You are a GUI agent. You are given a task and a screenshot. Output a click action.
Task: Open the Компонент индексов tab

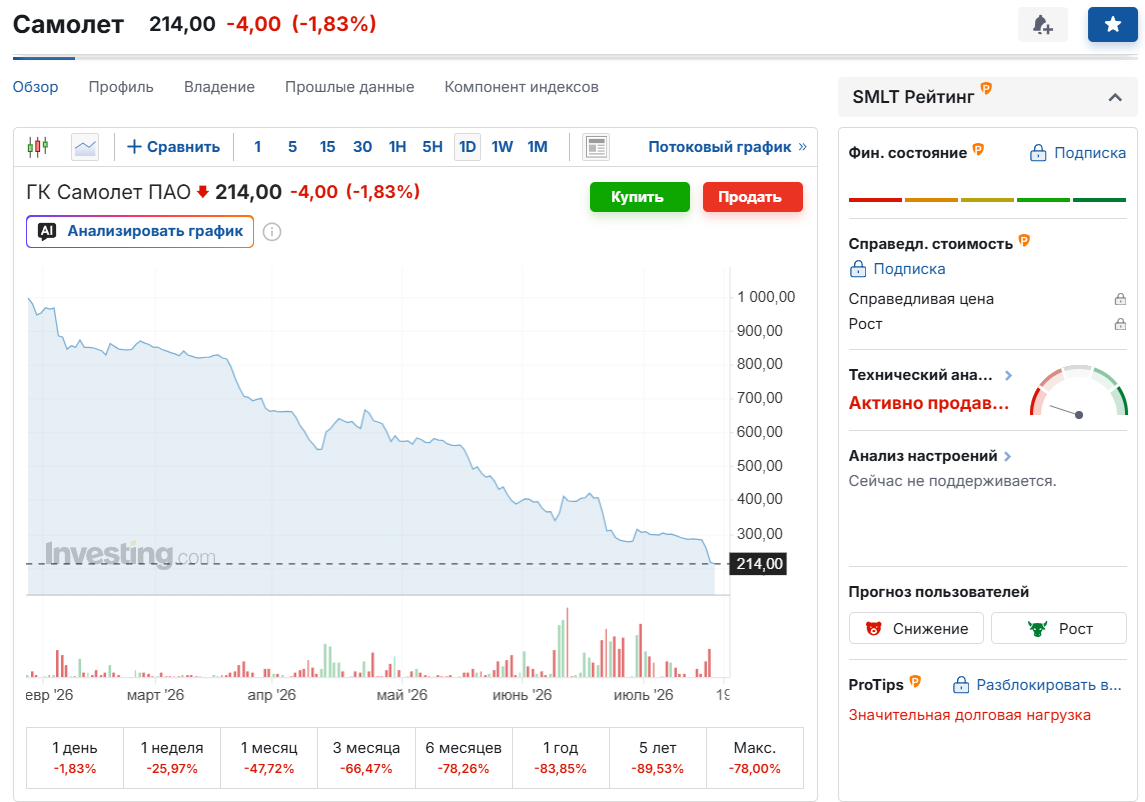(521, 87)
